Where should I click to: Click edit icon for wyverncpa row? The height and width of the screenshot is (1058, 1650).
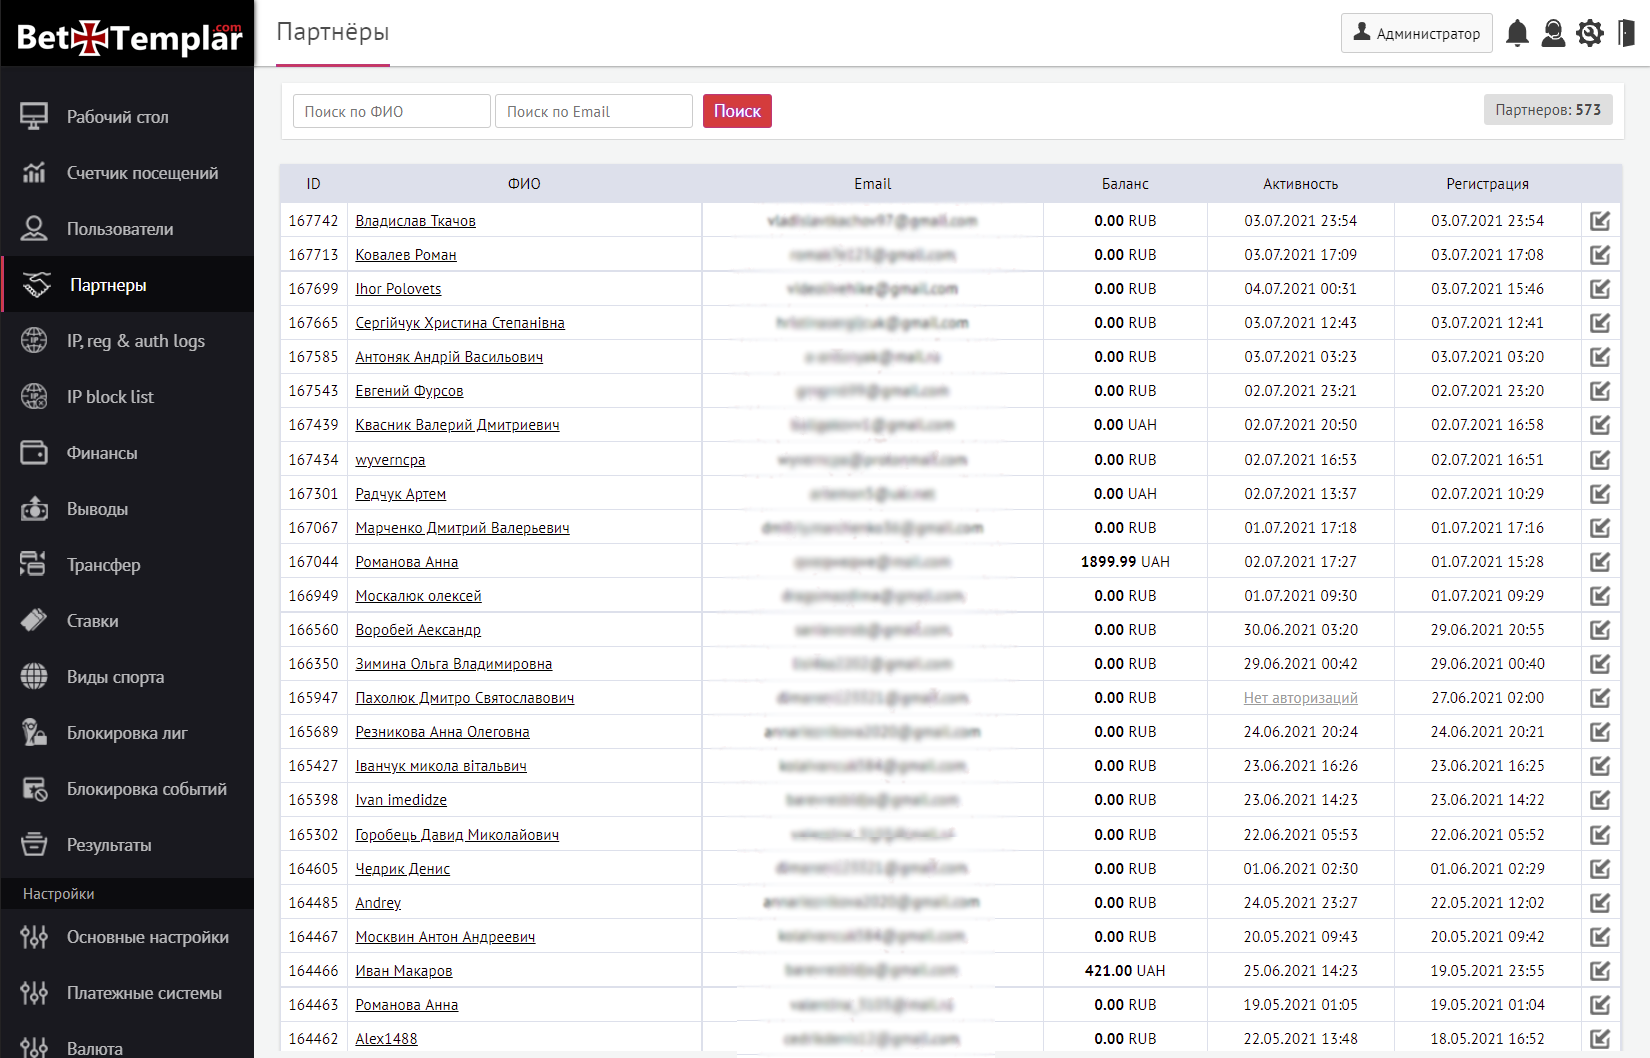[x=1600, y=460]
